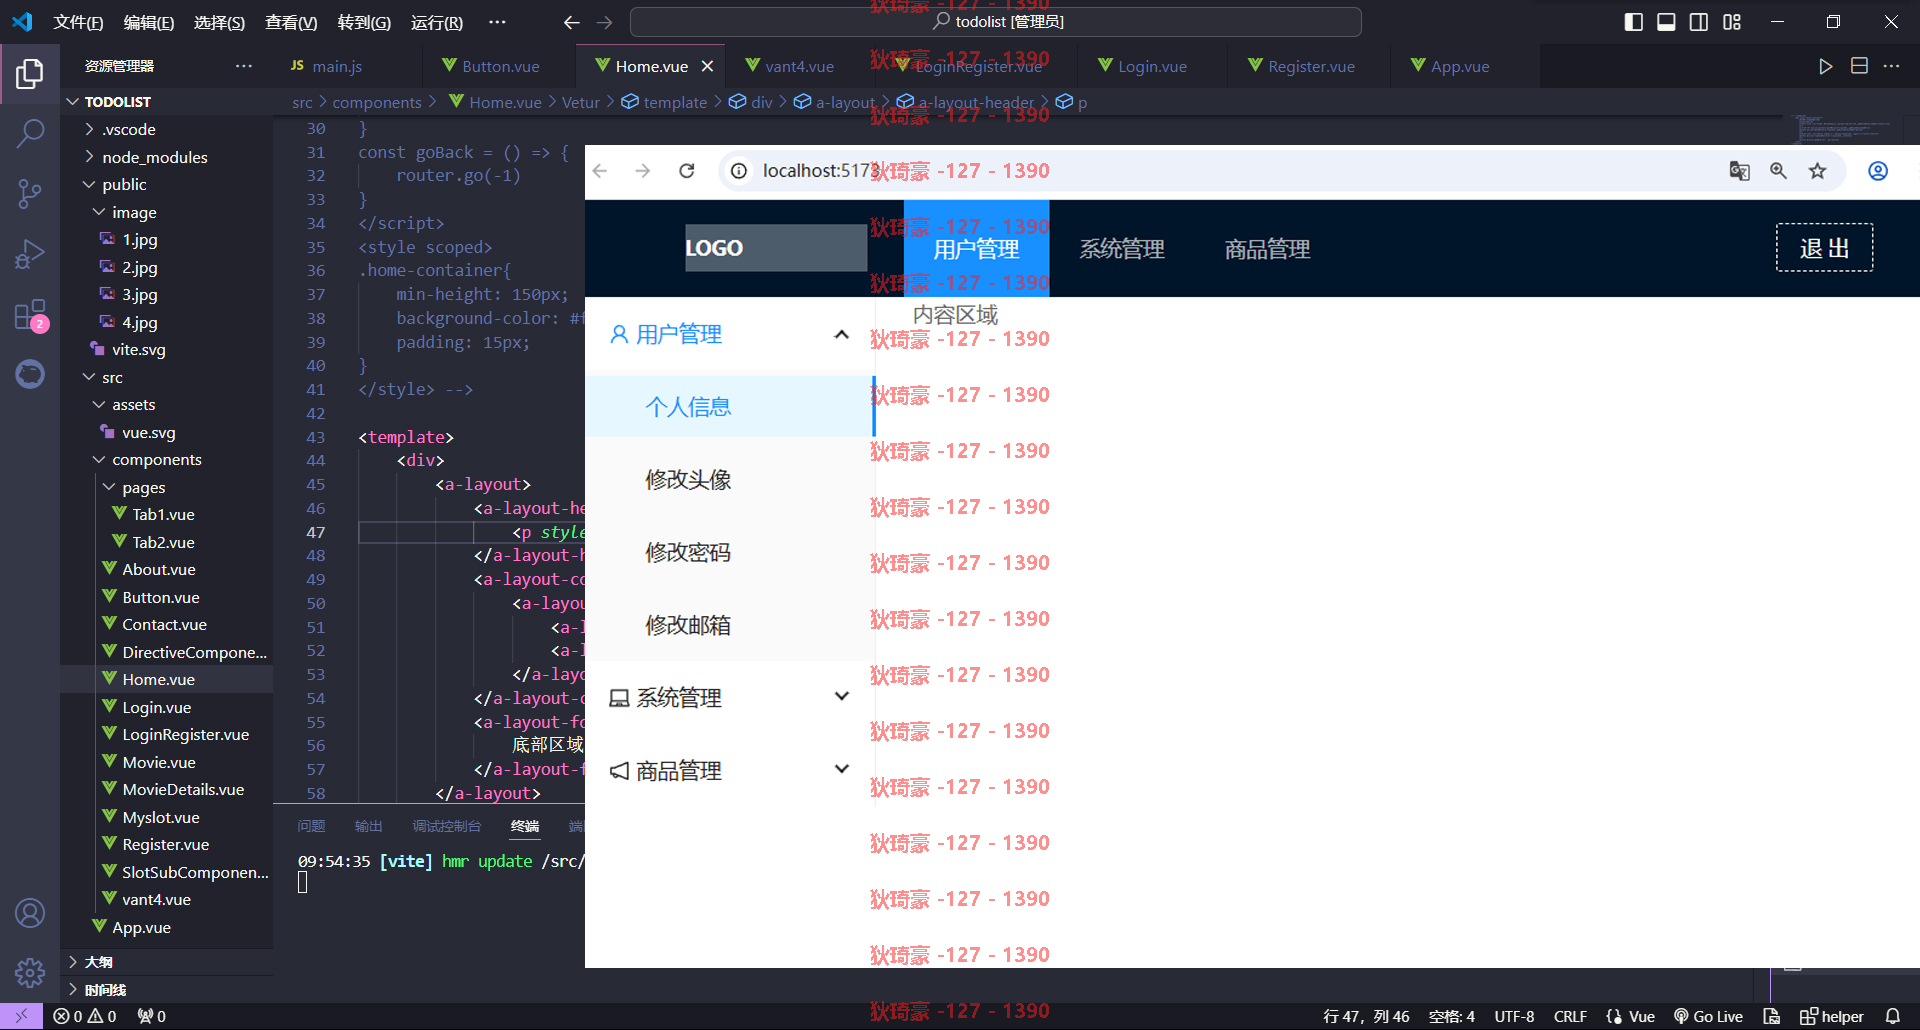Open the Extensions view
This screenshot has width=1920, height=1030.
30,315
